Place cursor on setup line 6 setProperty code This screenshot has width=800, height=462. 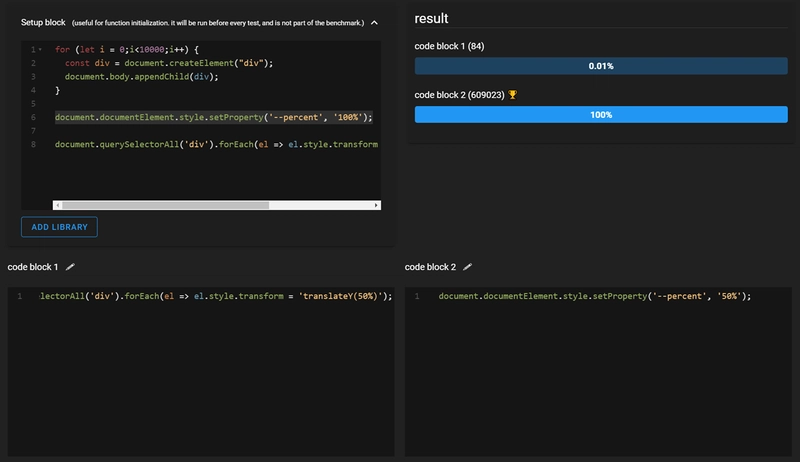tap(214, 117)
